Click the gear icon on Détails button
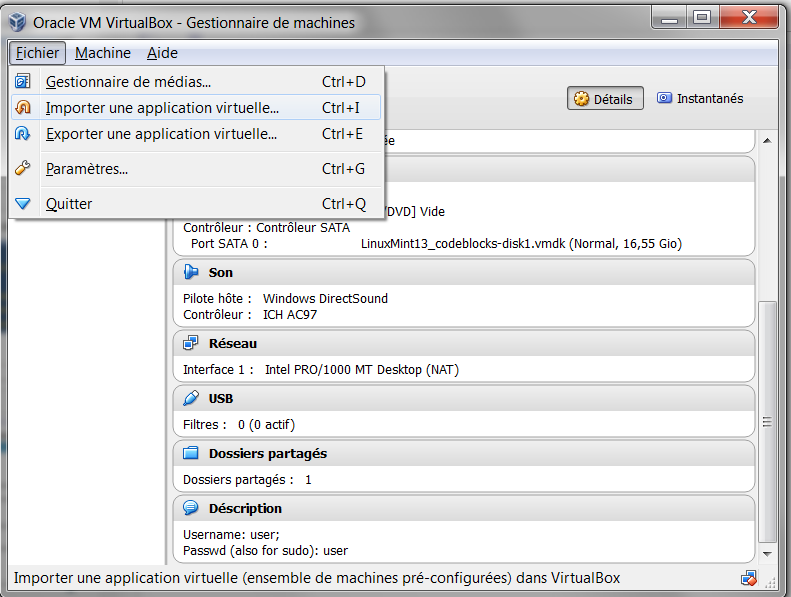791x597 pixels. coord(582,99)
